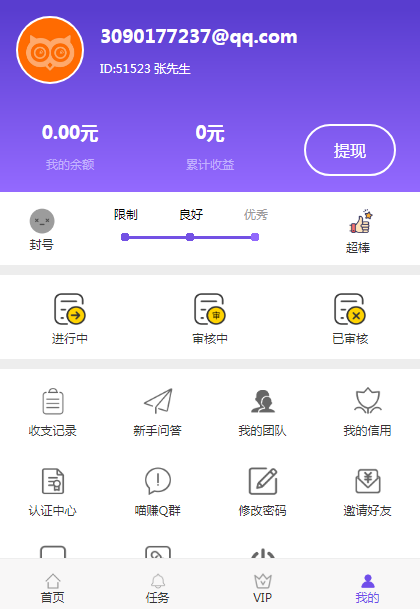Switch to the 任务 tasks tab
Screen dimensions: 420x609
[157, 588]
